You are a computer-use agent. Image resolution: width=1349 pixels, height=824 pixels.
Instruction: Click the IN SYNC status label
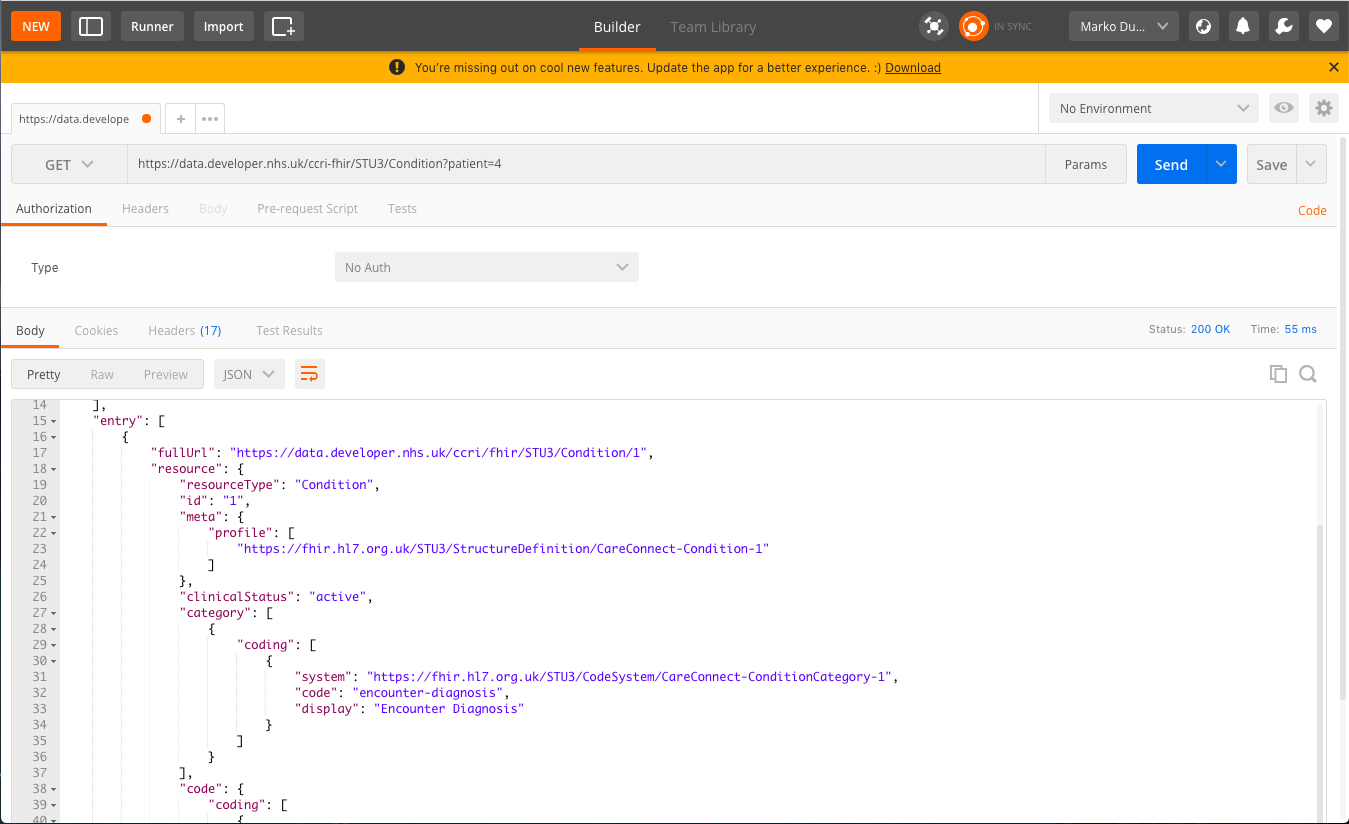pos(1012,27)
